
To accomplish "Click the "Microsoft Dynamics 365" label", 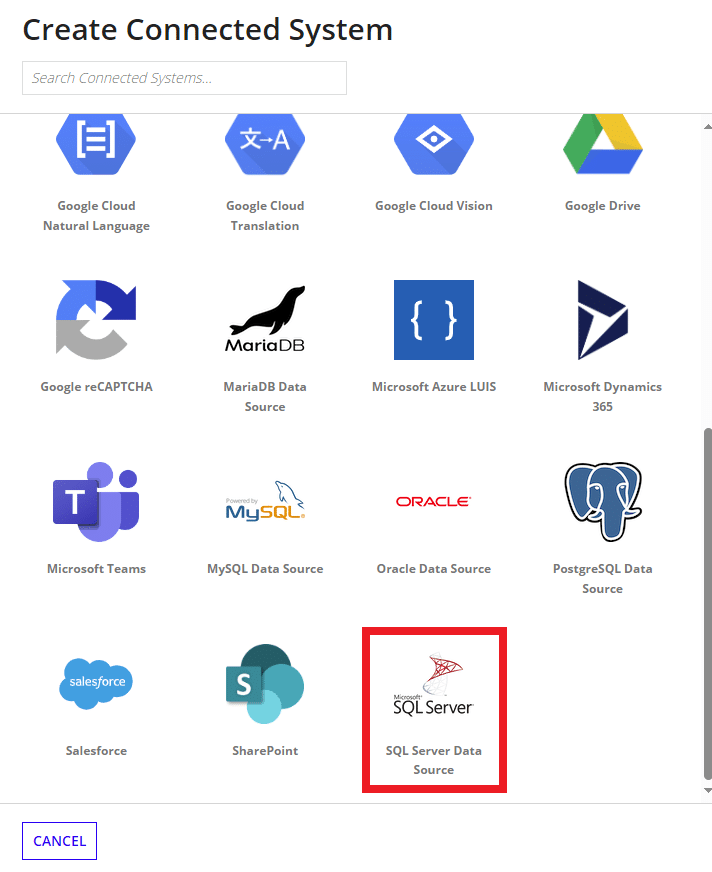I will [602, 397].
